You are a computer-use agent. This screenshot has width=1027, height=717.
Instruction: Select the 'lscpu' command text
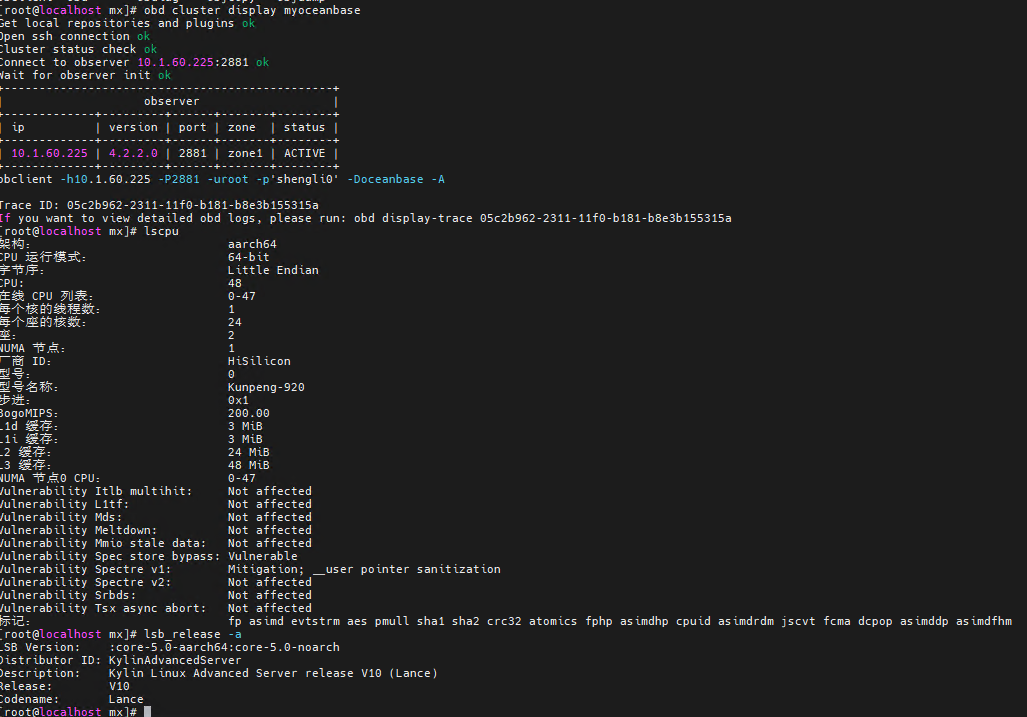click(x=161, y=231)
